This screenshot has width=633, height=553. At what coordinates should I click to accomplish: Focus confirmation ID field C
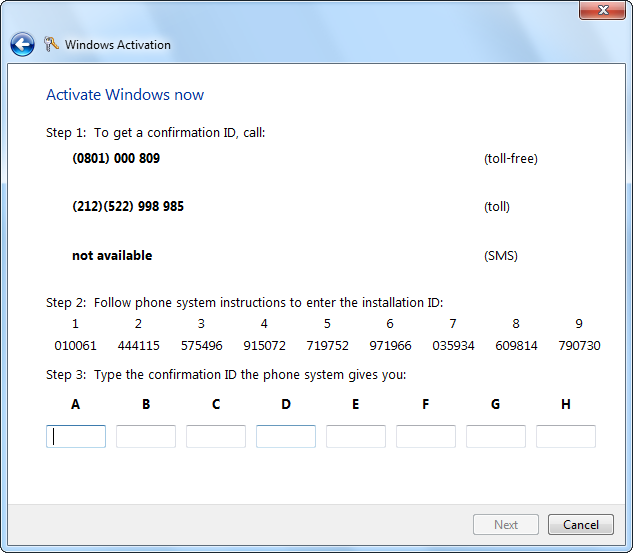pos(216,436)
